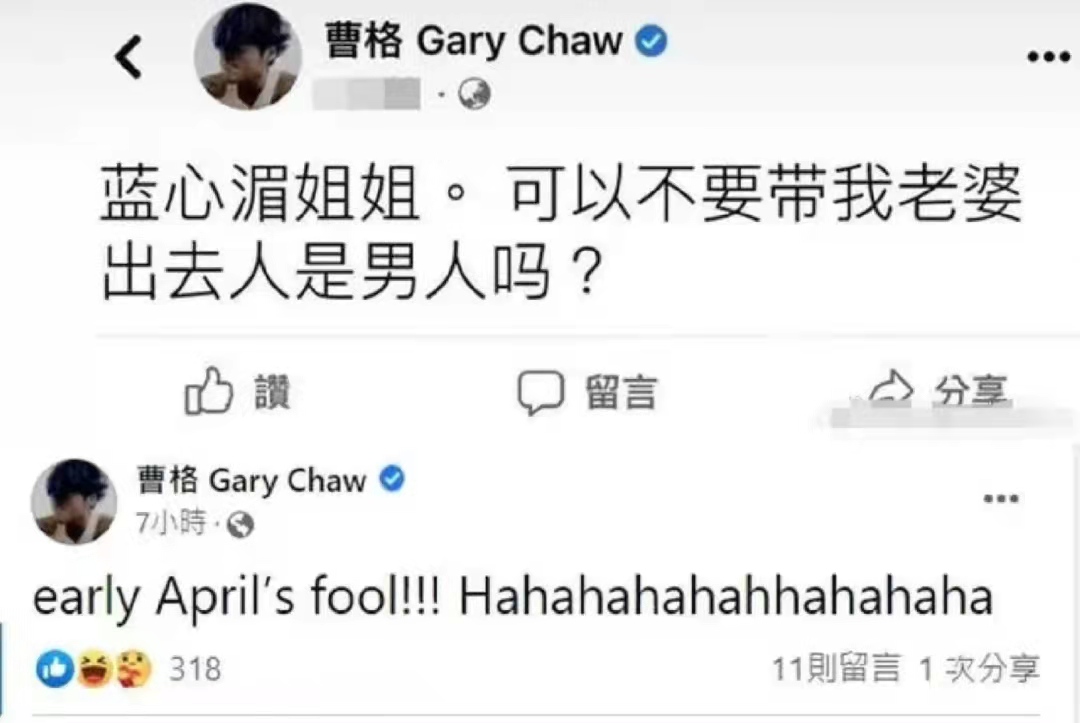Click the verified badge beside top Gary Chaw
Viewport: 1080px width, 723px height.
[650, 41]
